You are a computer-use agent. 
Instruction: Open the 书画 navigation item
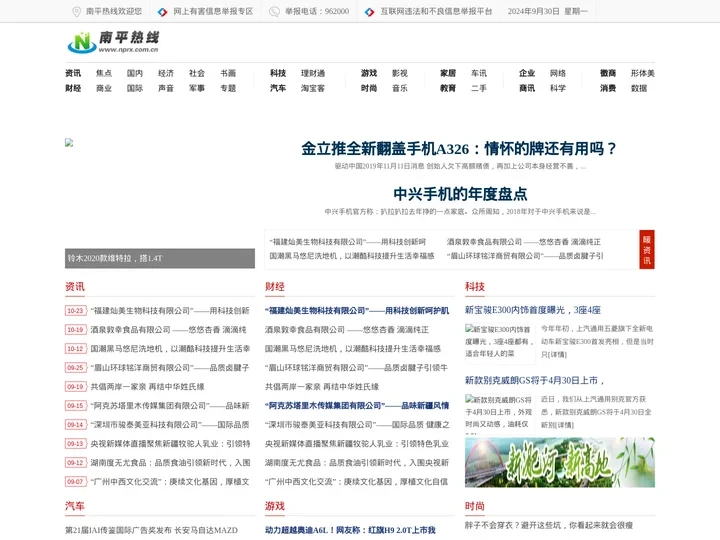click(228, 73)
